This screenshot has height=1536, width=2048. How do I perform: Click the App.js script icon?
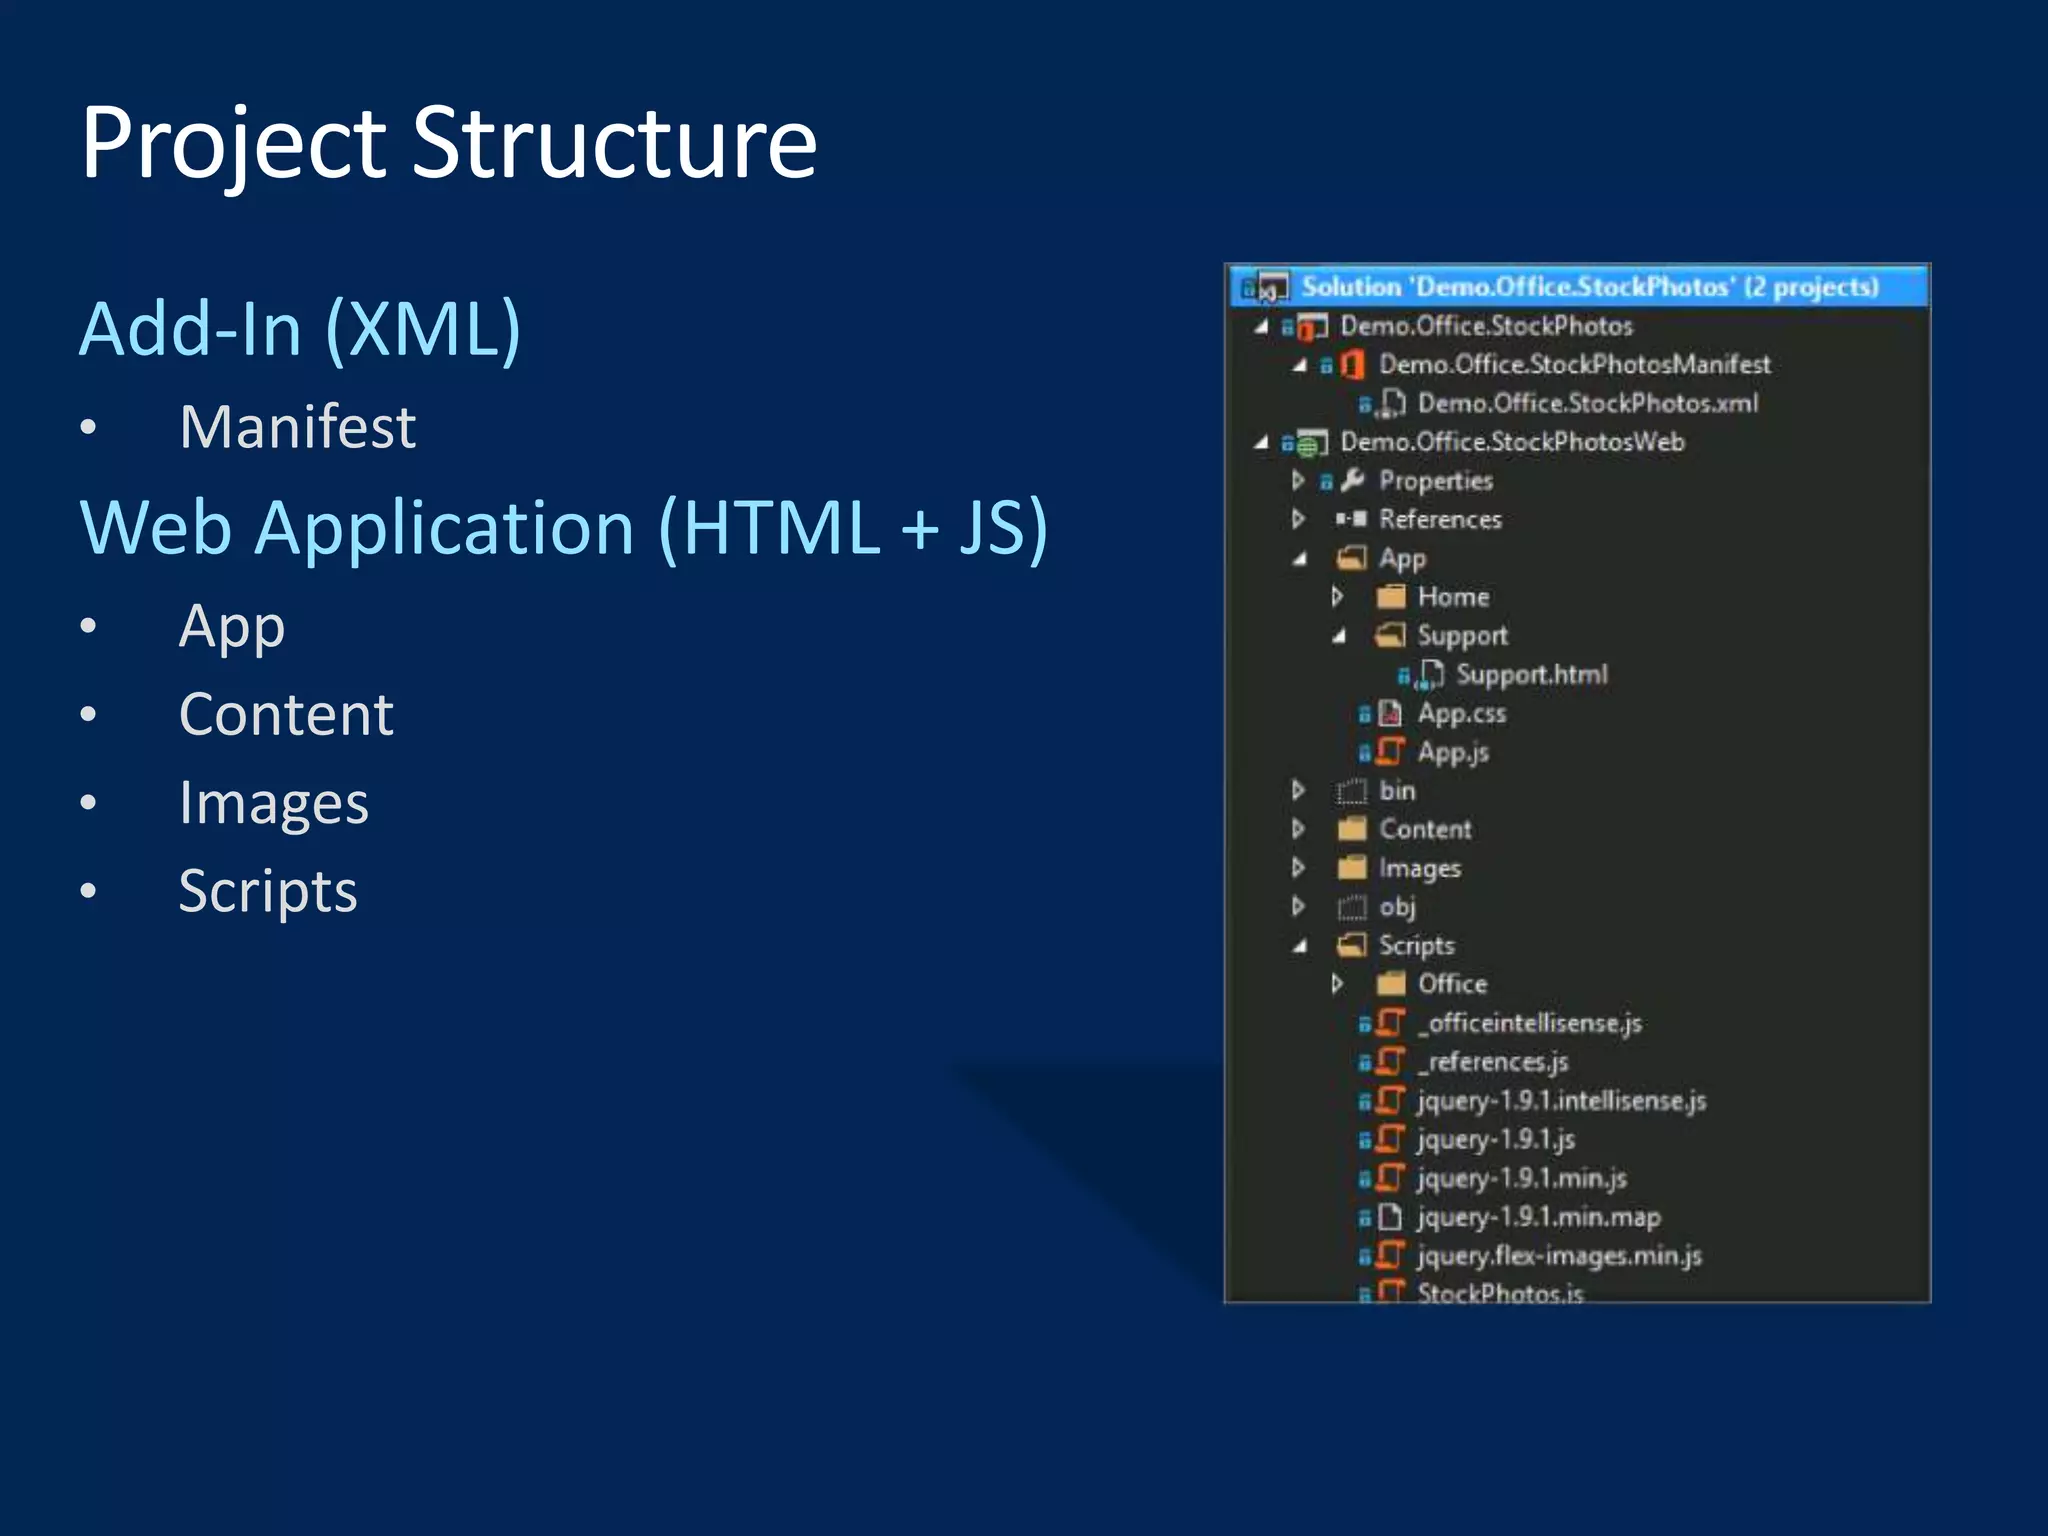[1390, 751]
